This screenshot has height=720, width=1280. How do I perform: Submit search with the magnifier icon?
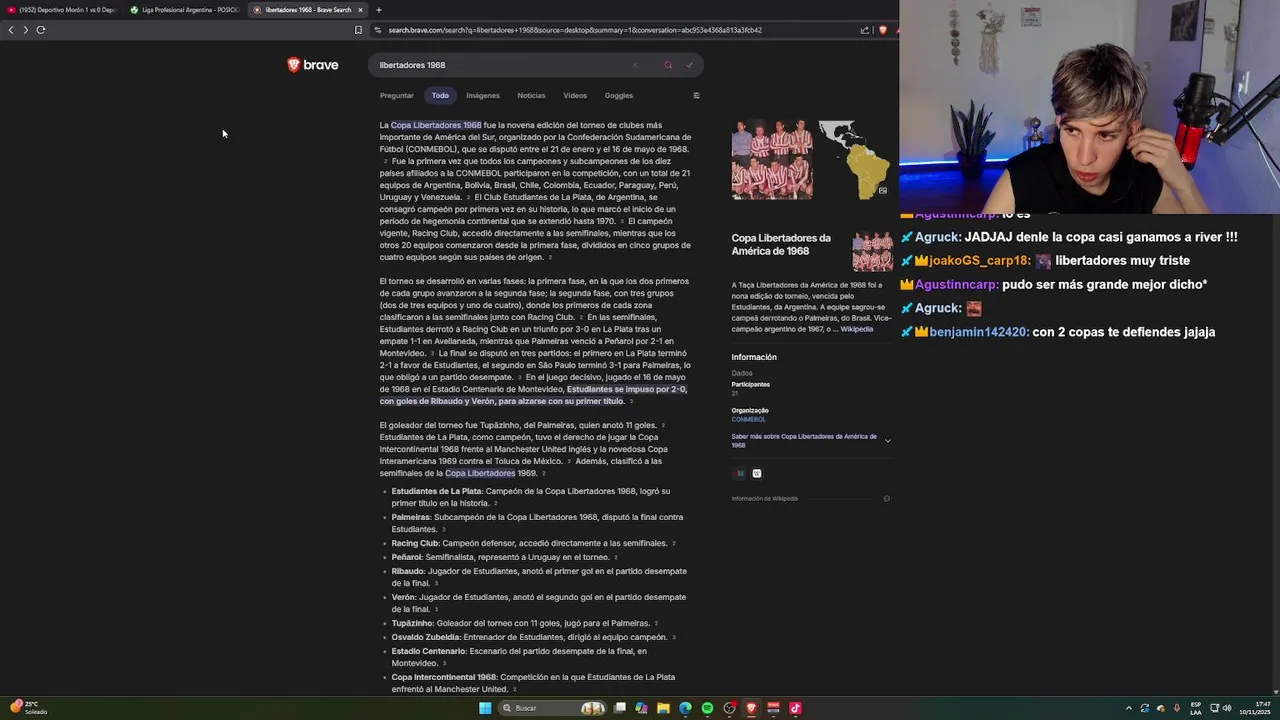(668, 65)
